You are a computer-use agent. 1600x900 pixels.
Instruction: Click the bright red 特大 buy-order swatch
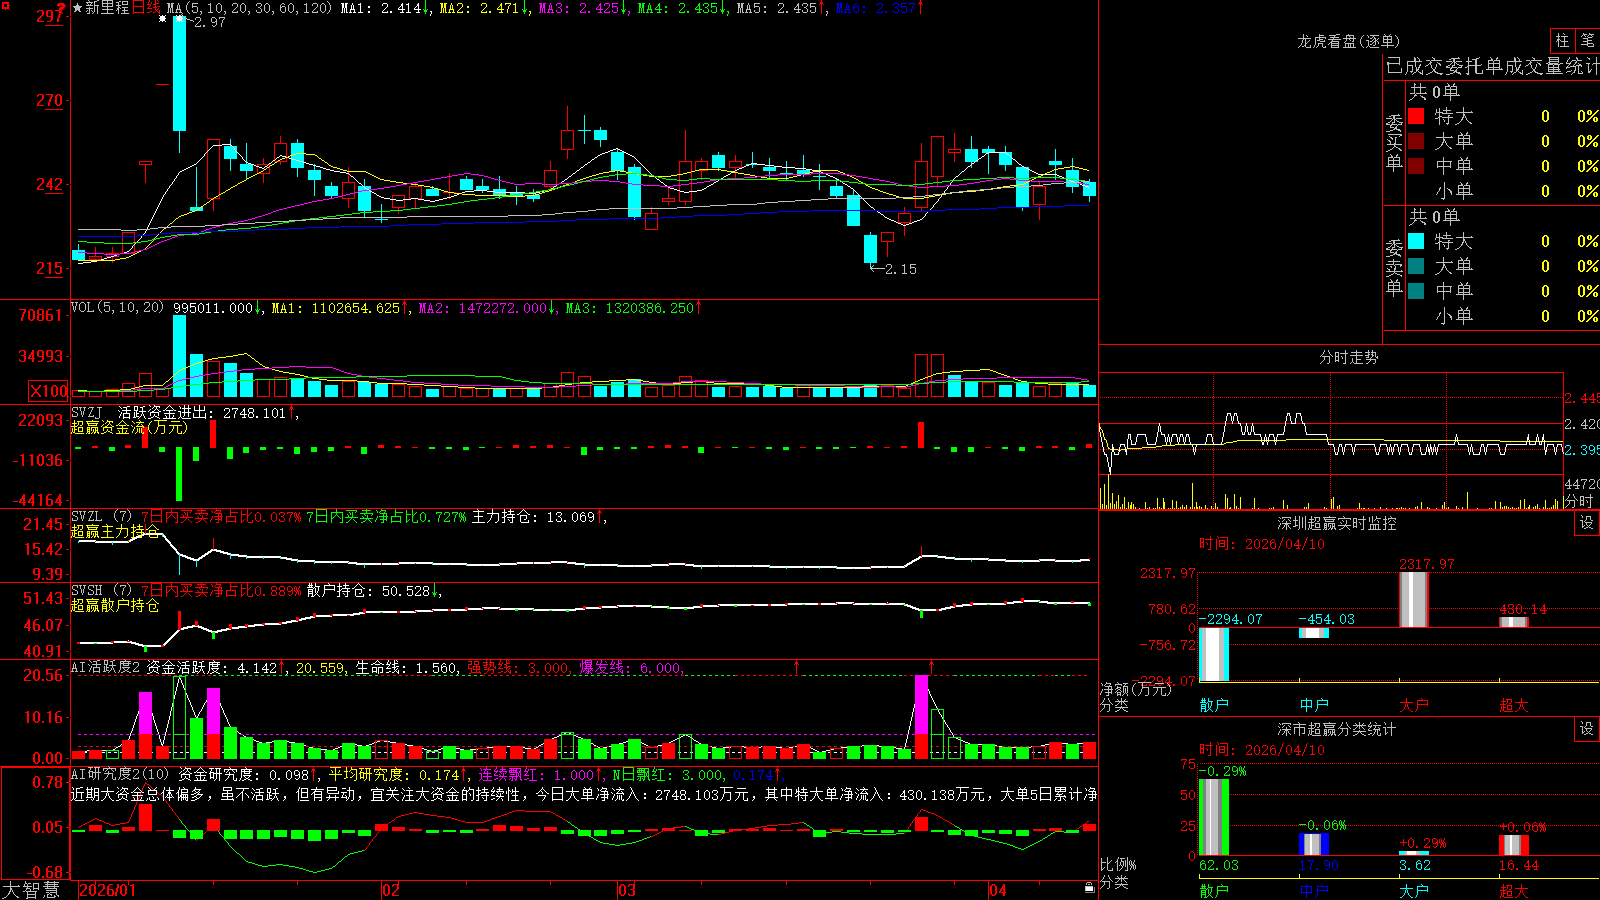pyautogui.click(x=1416, y=116)
